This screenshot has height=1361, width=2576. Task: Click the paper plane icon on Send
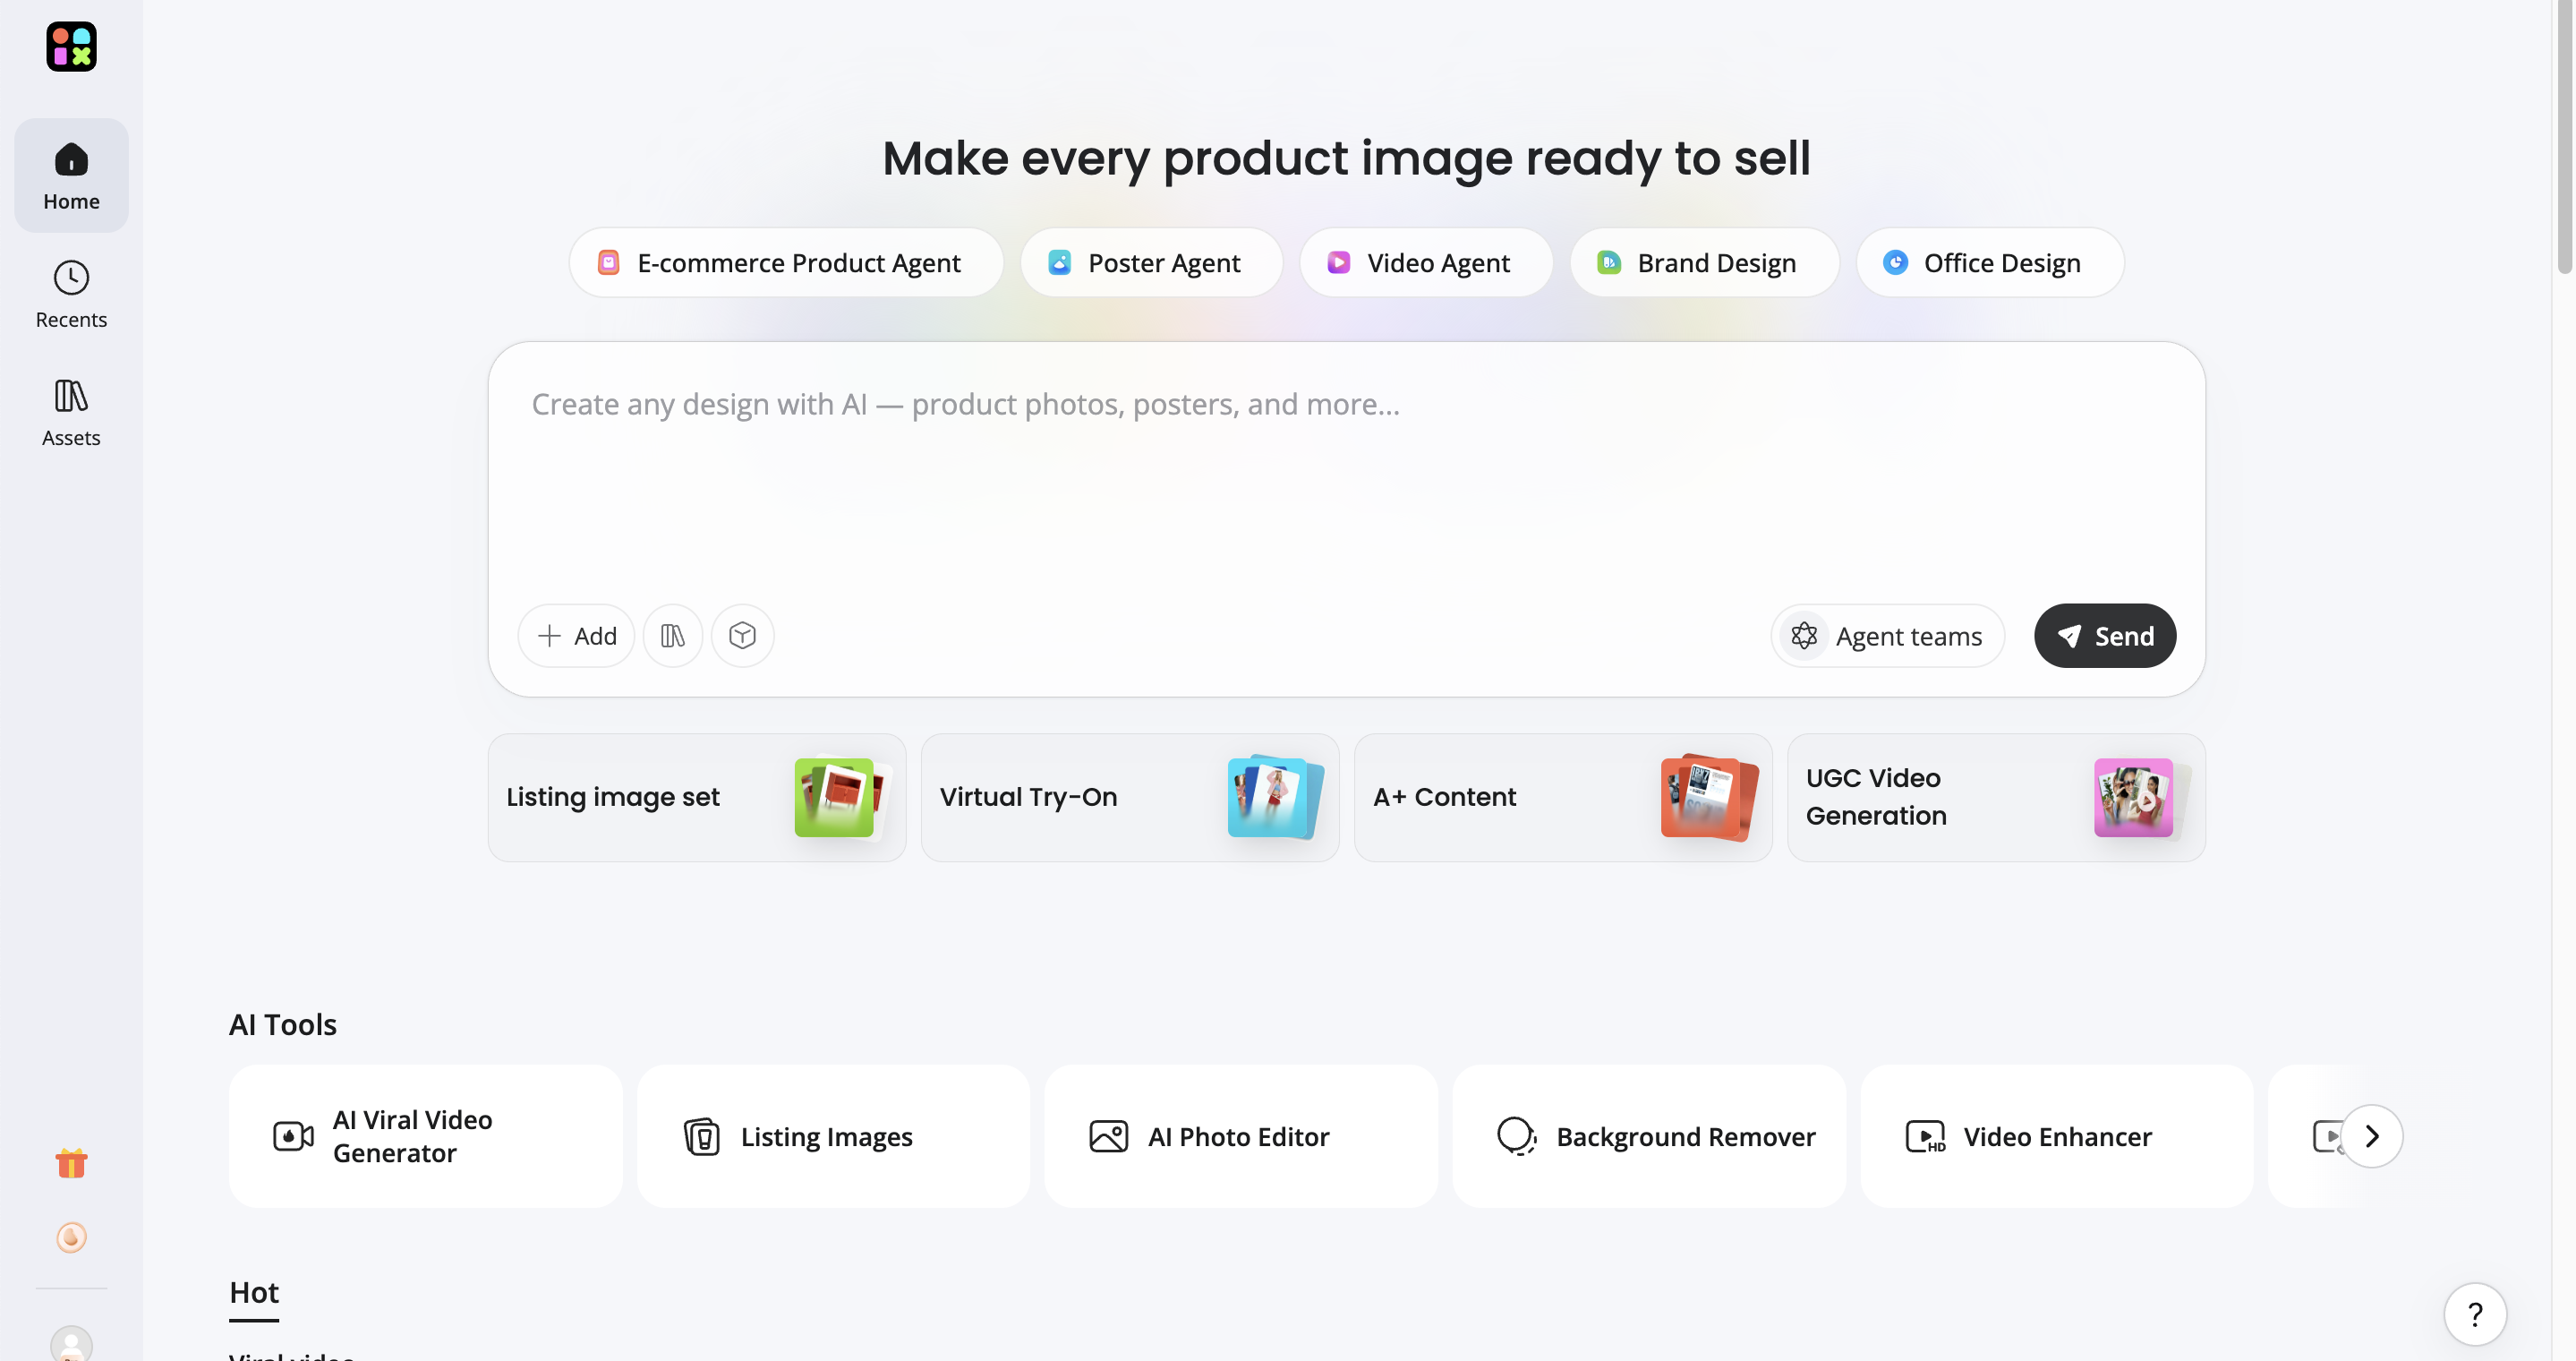coord(2069,636)
